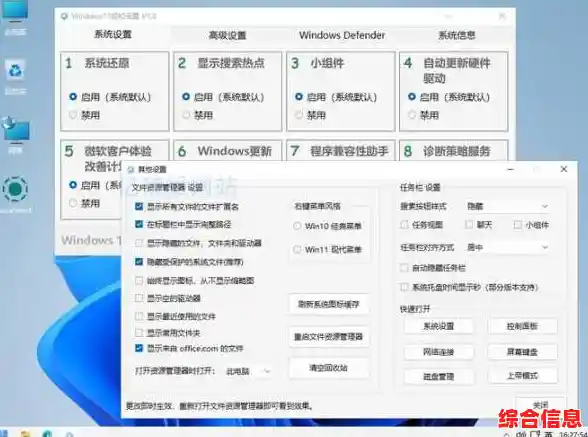Open the teal gear-shaped desktop app icon
This screenshot has width=588, height=437.
click(x=15, y=189)
